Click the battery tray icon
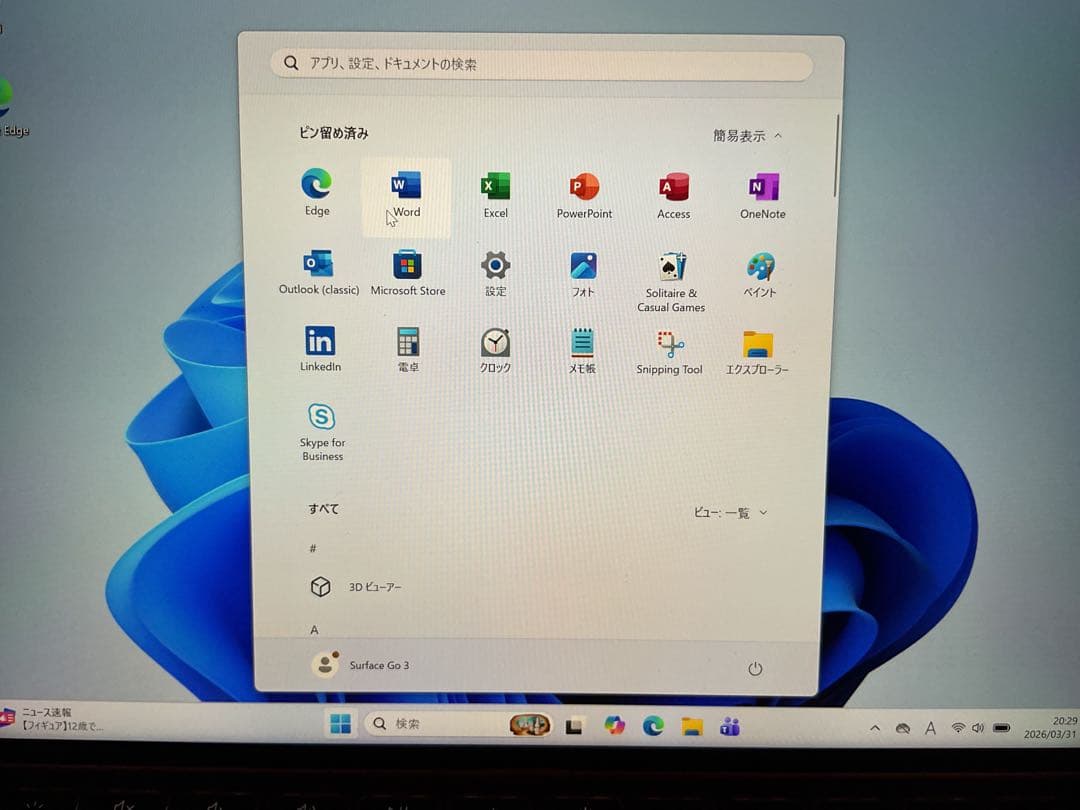 [1001, 729]
